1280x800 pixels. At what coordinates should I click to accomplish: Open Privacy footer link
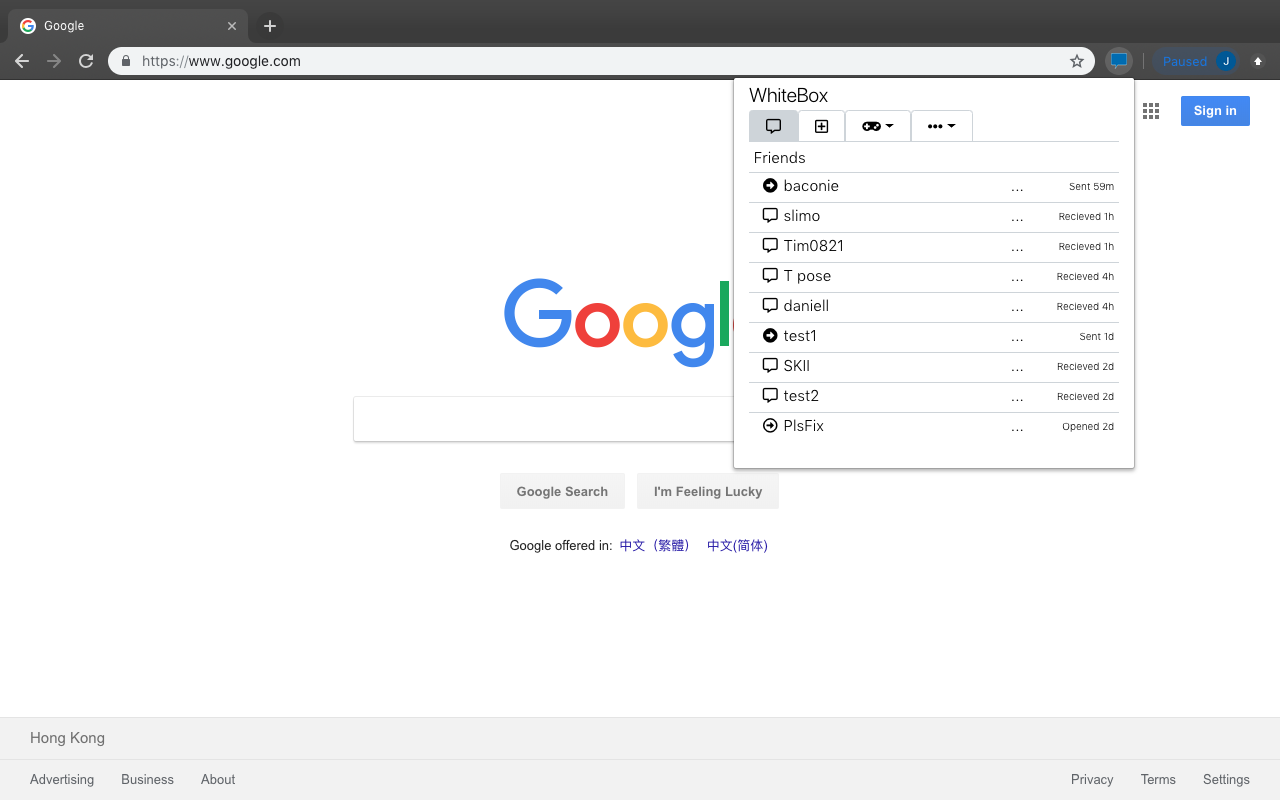coord(1092,779)
